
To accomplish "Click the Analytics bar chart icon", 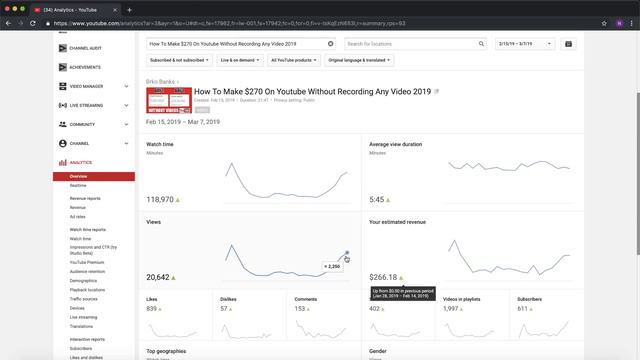I will pyautogui.click(x=62, y=162).
